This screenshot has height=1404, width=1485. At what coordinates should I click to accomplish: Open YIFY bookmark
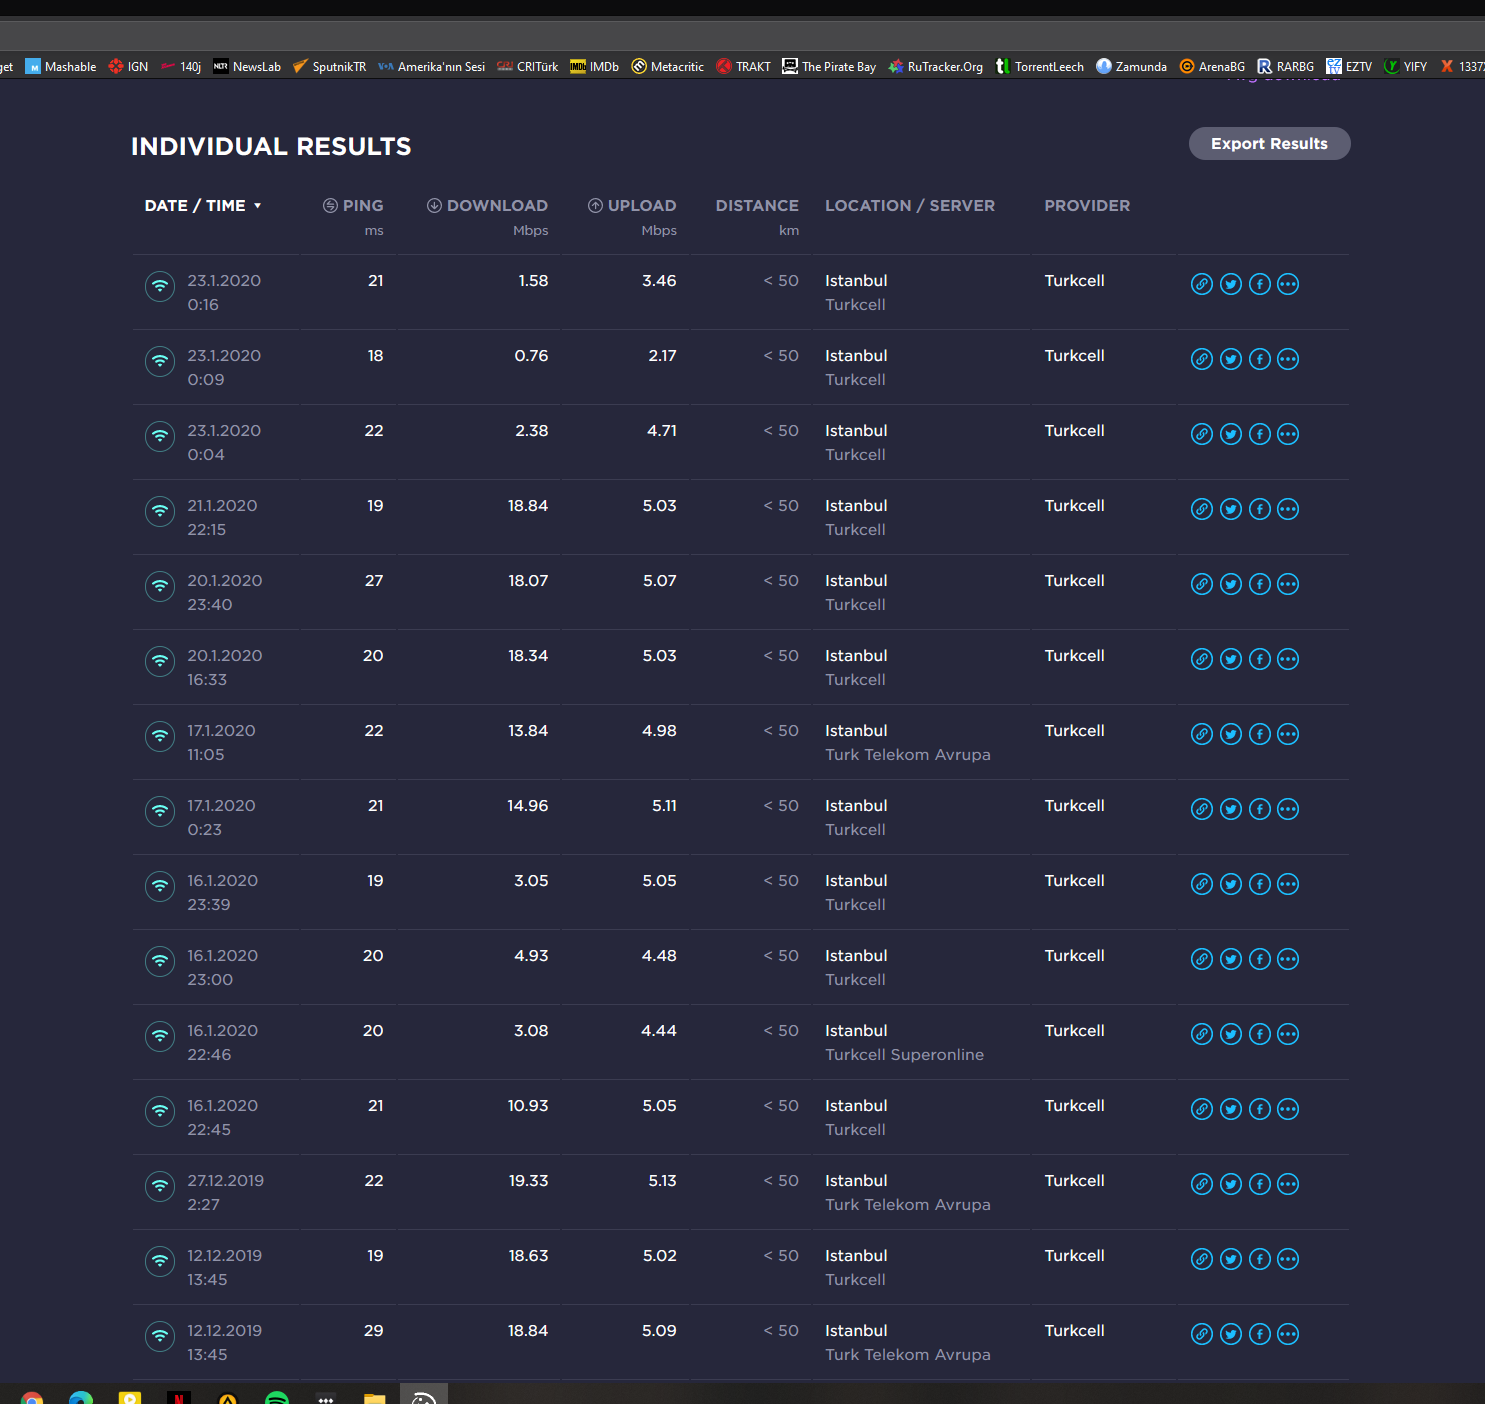tap(1405, 66)
